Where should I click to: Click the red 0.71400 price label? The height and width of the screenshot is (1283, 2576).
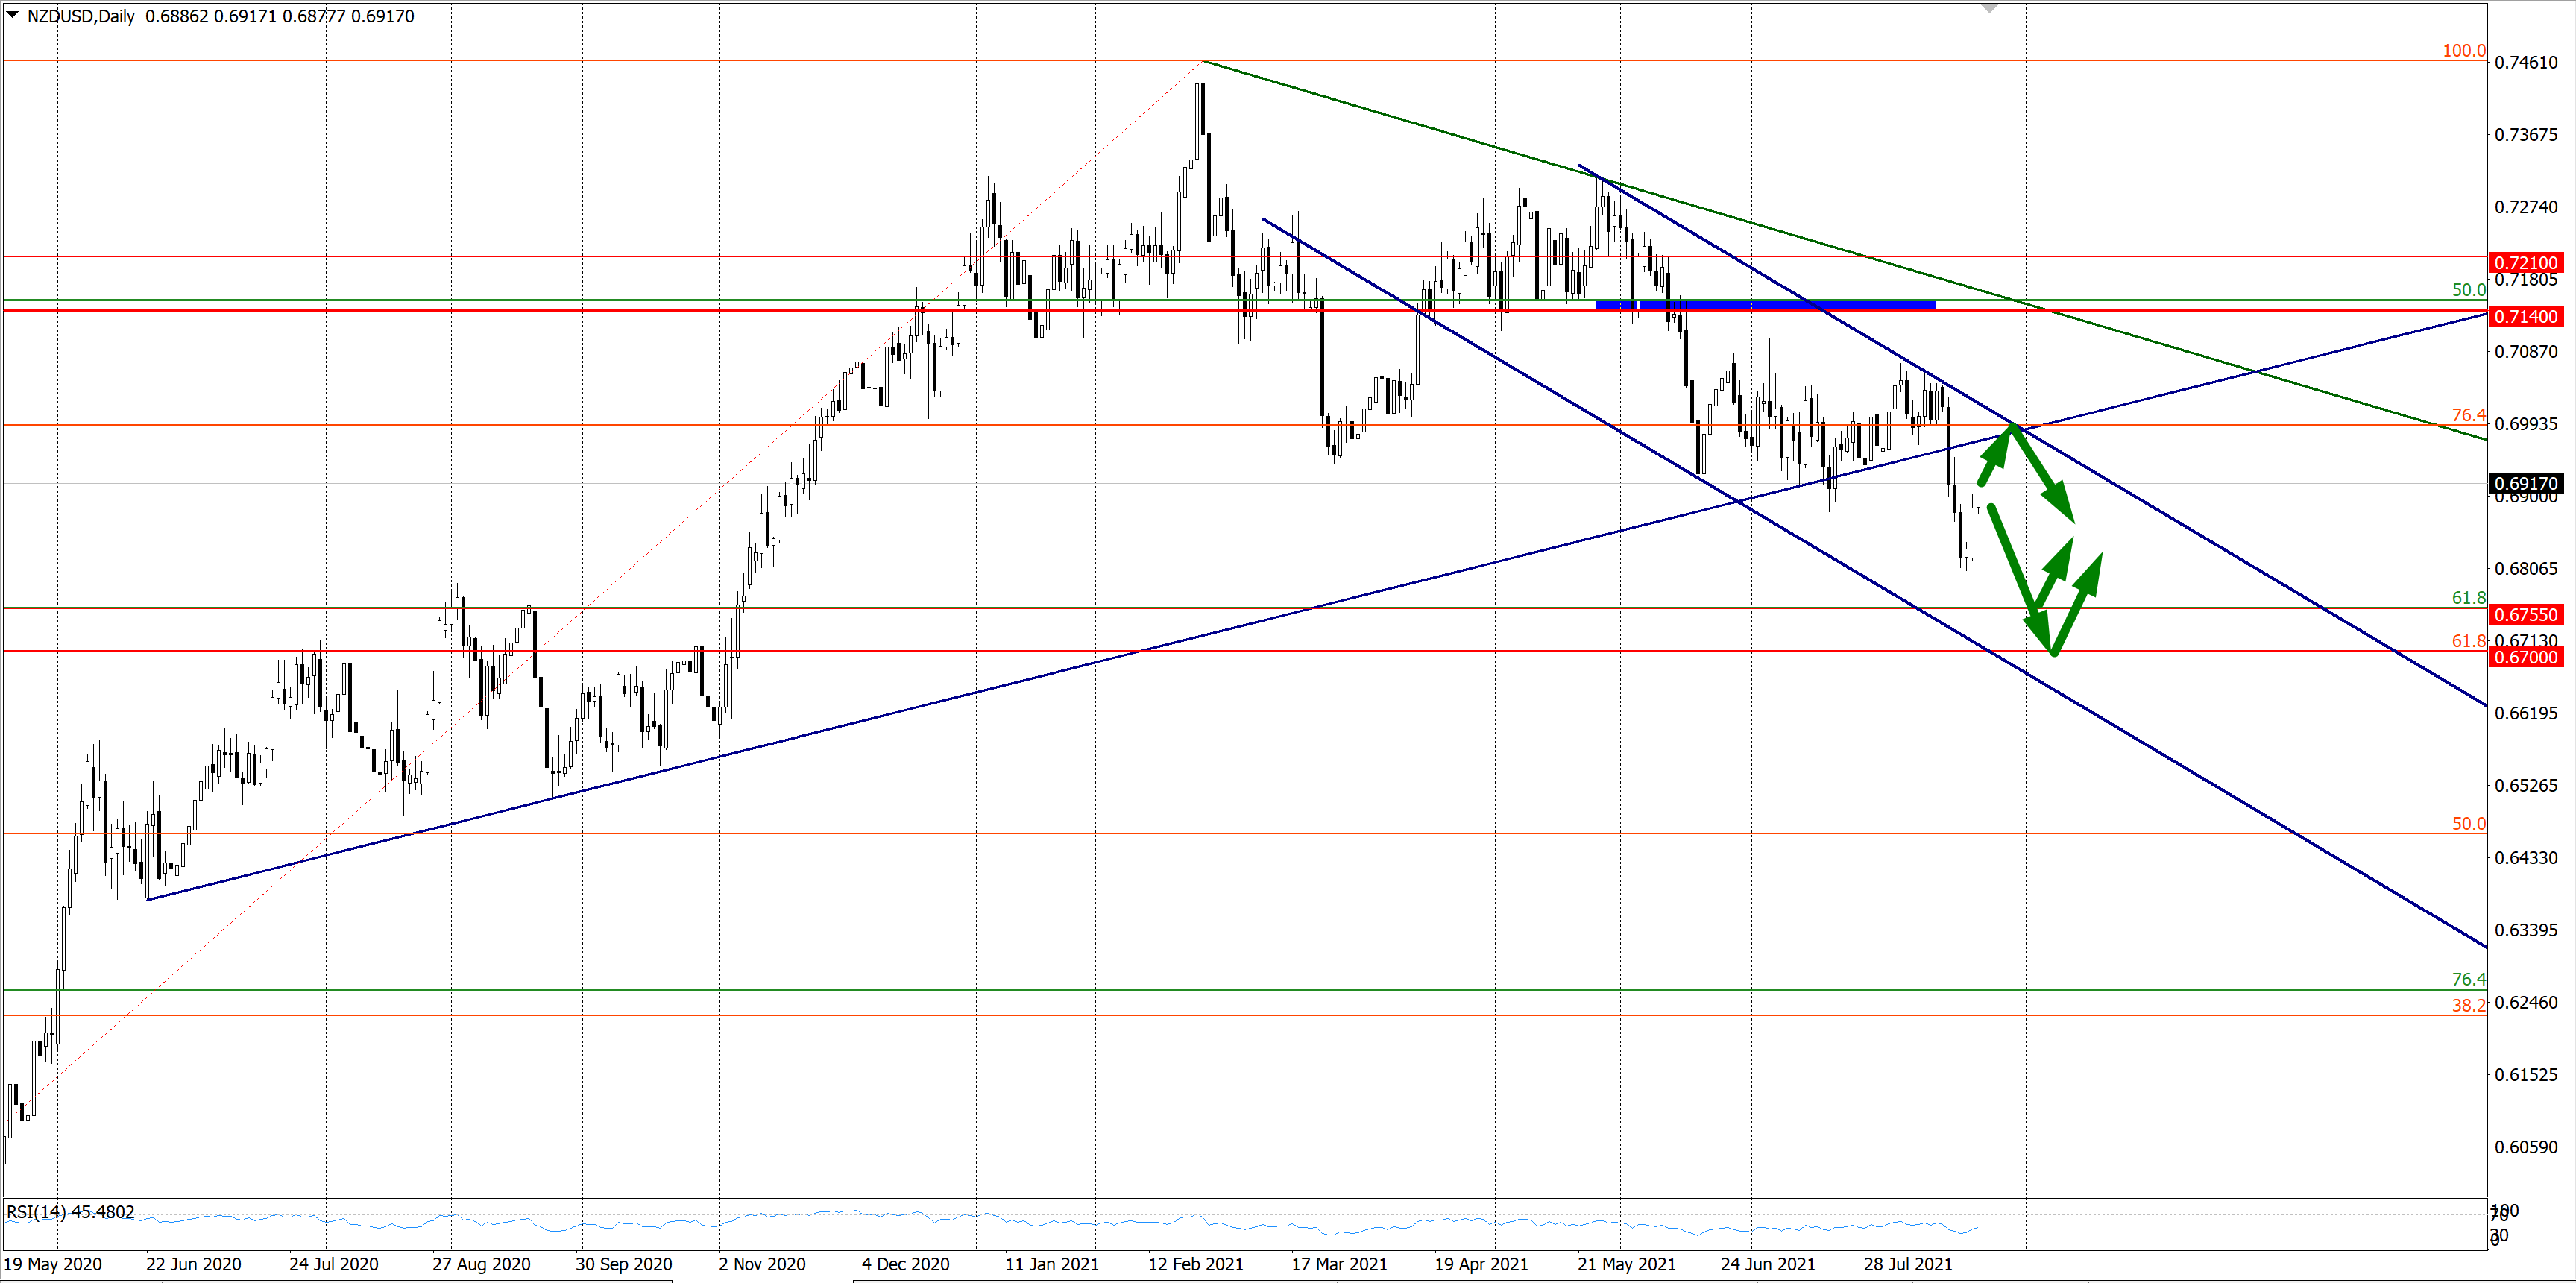tap(2526, 316)
